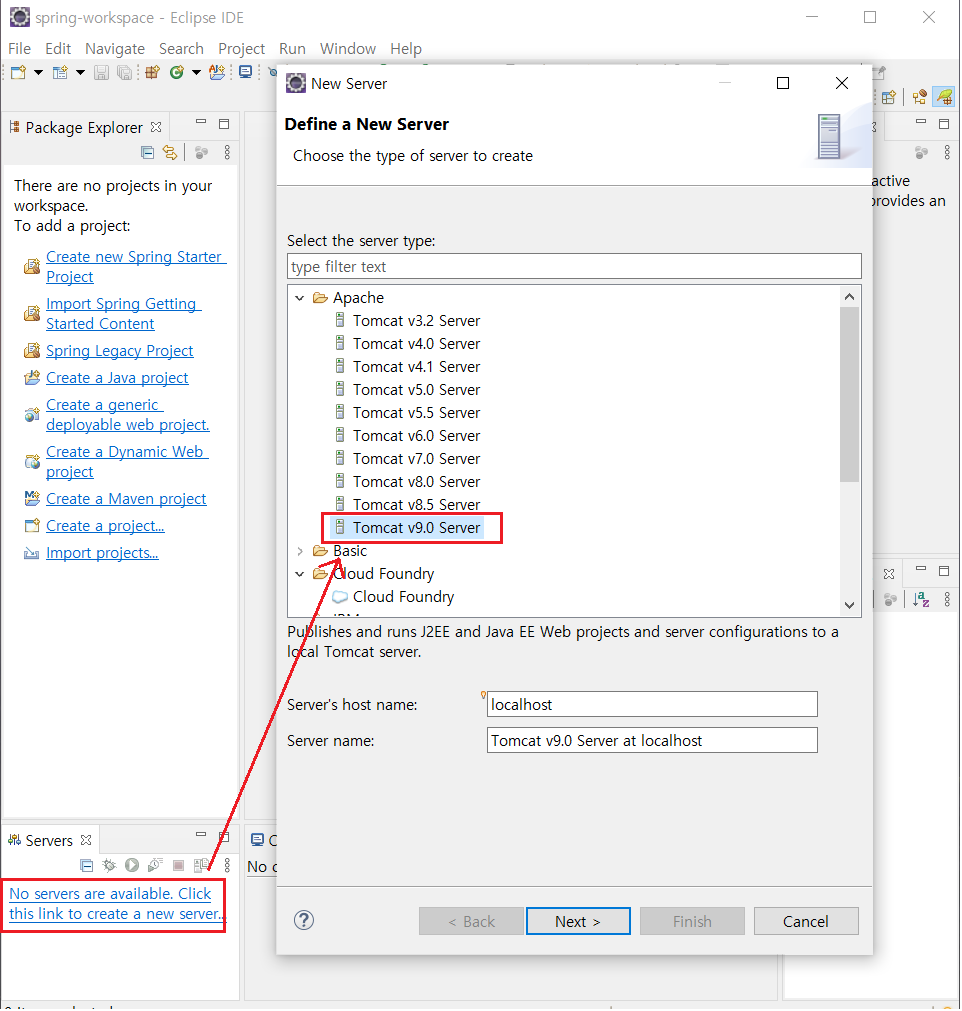Open the File menu
Viewport: 962px width, 1011px height.
[x=19, y=49]
